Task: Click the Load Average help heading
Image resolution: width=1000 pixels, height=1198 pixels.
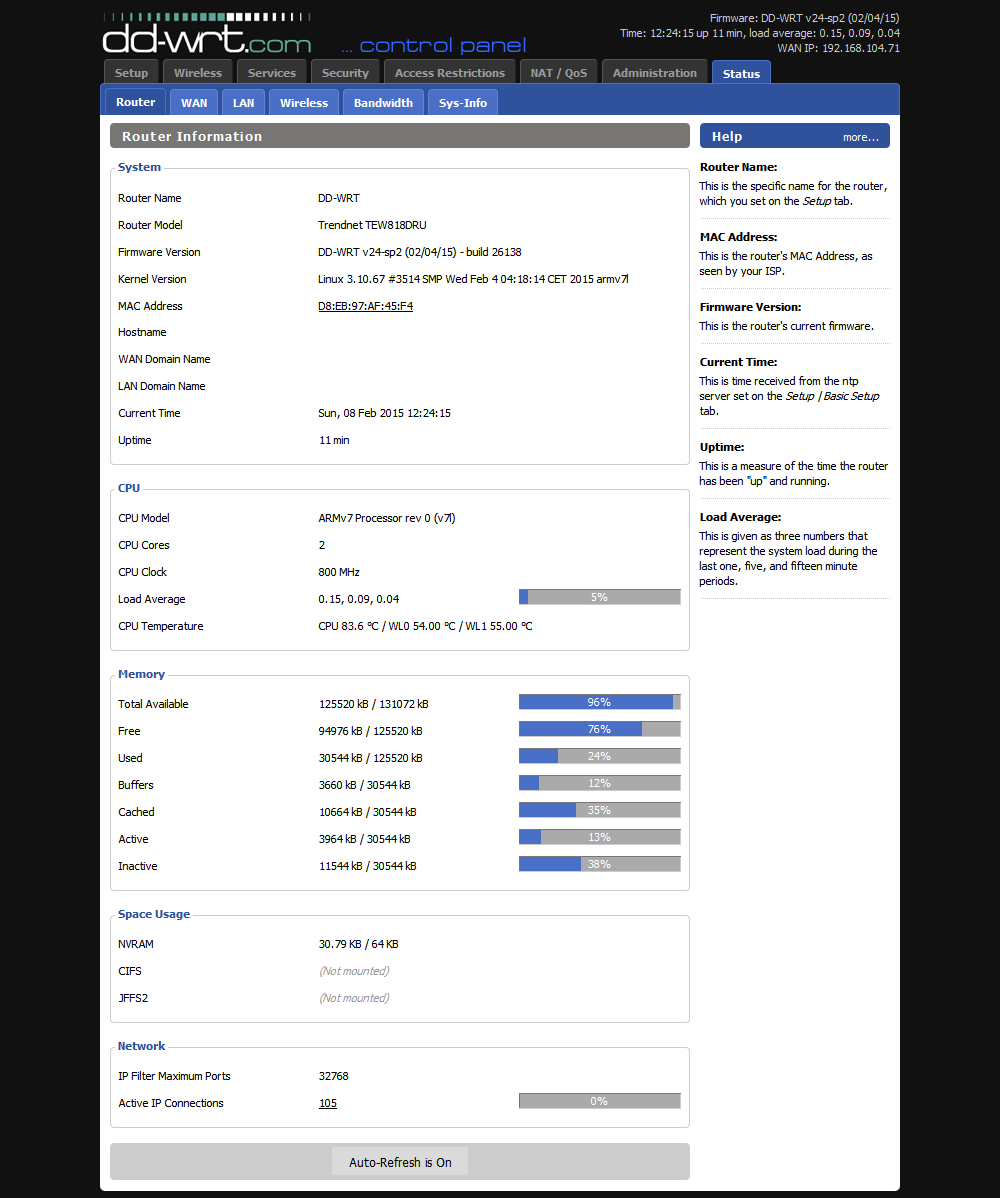Action: pyautogui.click(x=740, y=517)
